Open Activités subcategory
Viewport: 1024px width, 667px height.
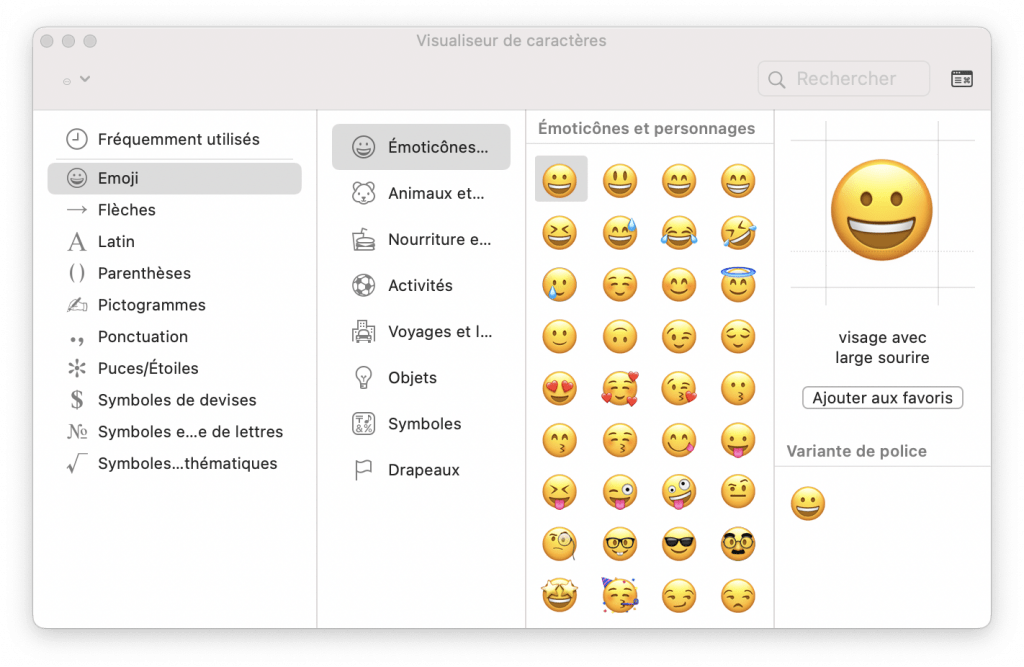pyautogui.click(x=421, y=285)
